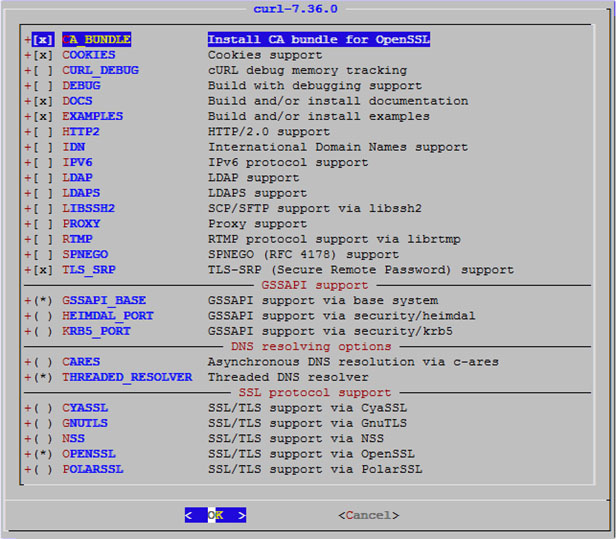The width and height of the screenshot is (616, 539).
Task: Click 'Build and/or install documentation' text
Action: tap(338, 101)
